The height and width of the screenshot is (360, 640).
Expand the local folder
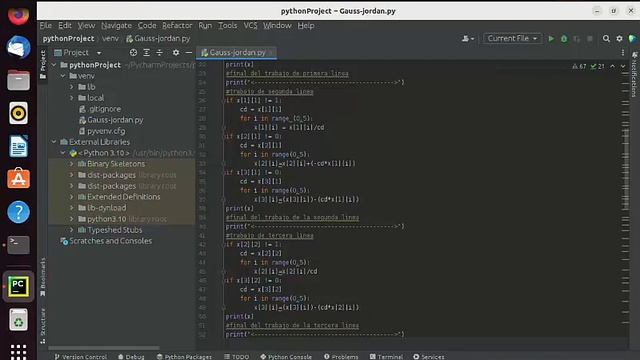coord(72,98)
